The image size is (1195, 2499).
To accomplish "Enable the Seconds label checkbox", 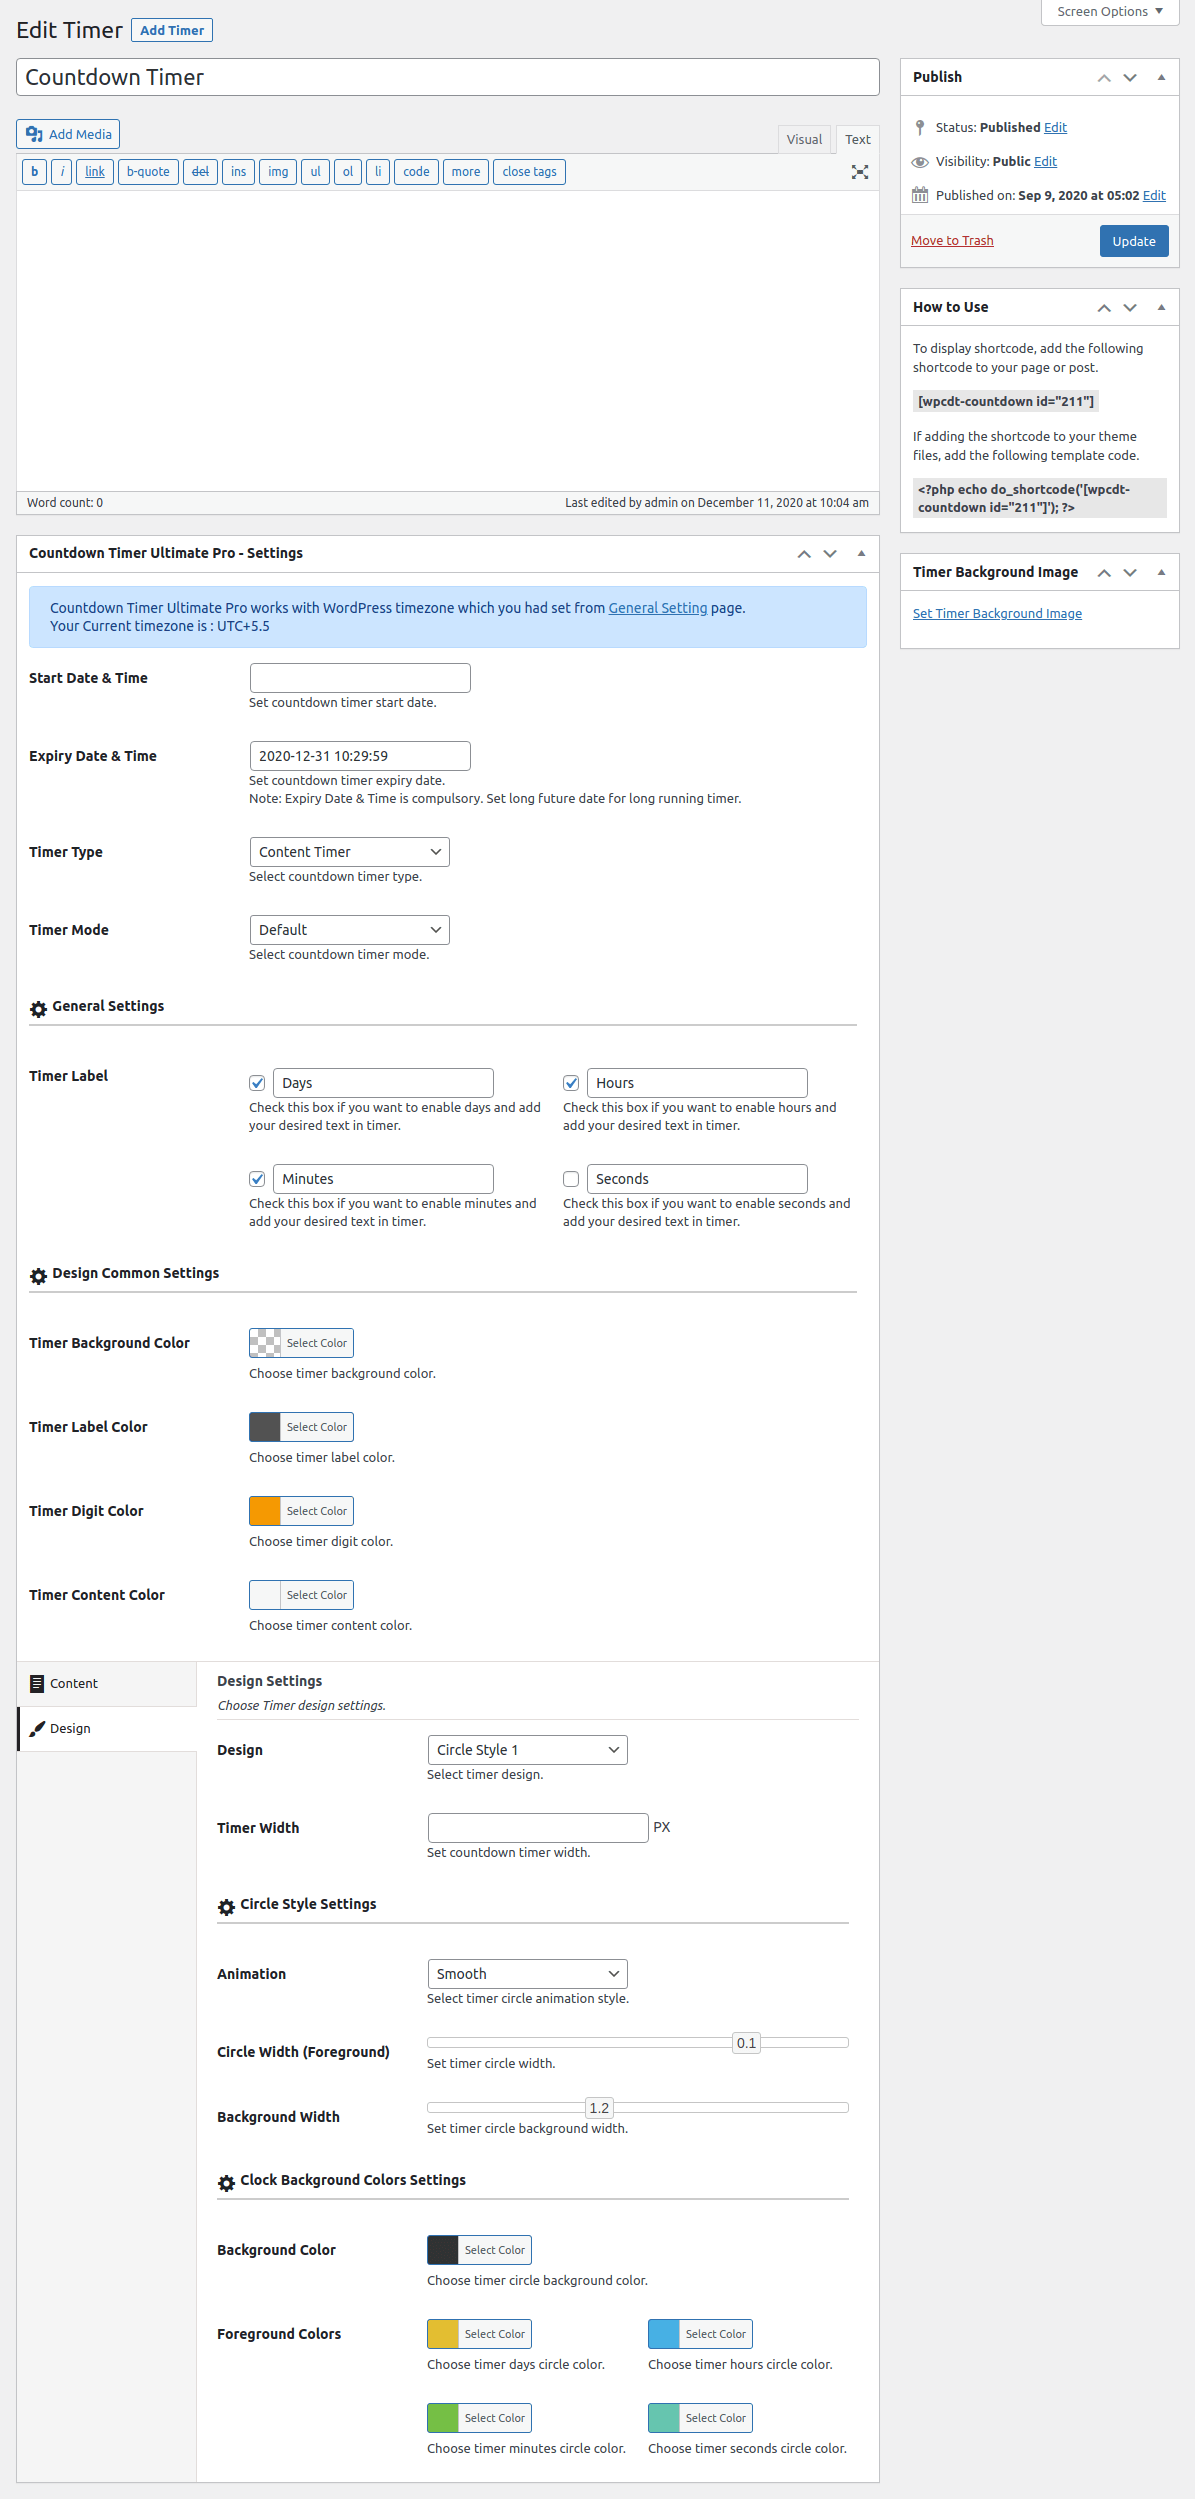I will point(571,1179).
